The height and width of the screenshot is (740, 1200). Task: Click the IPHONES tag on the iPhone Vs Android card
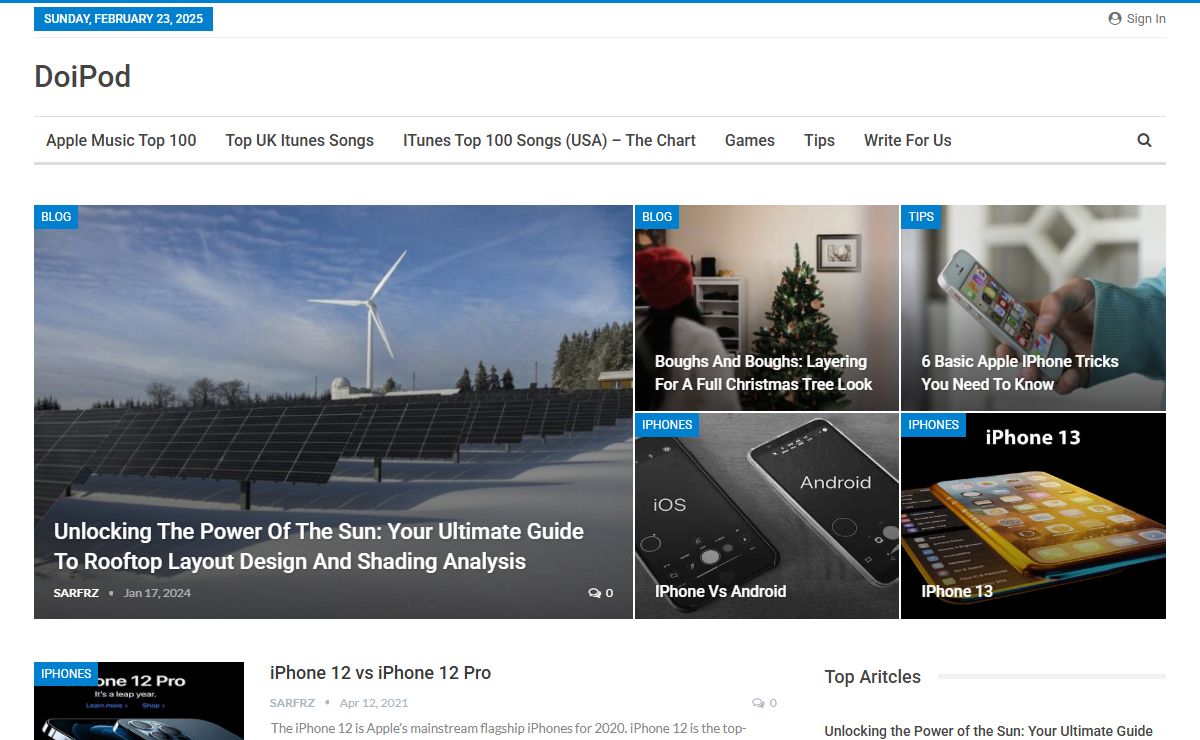pyautogui.click(x=667, y=425)
